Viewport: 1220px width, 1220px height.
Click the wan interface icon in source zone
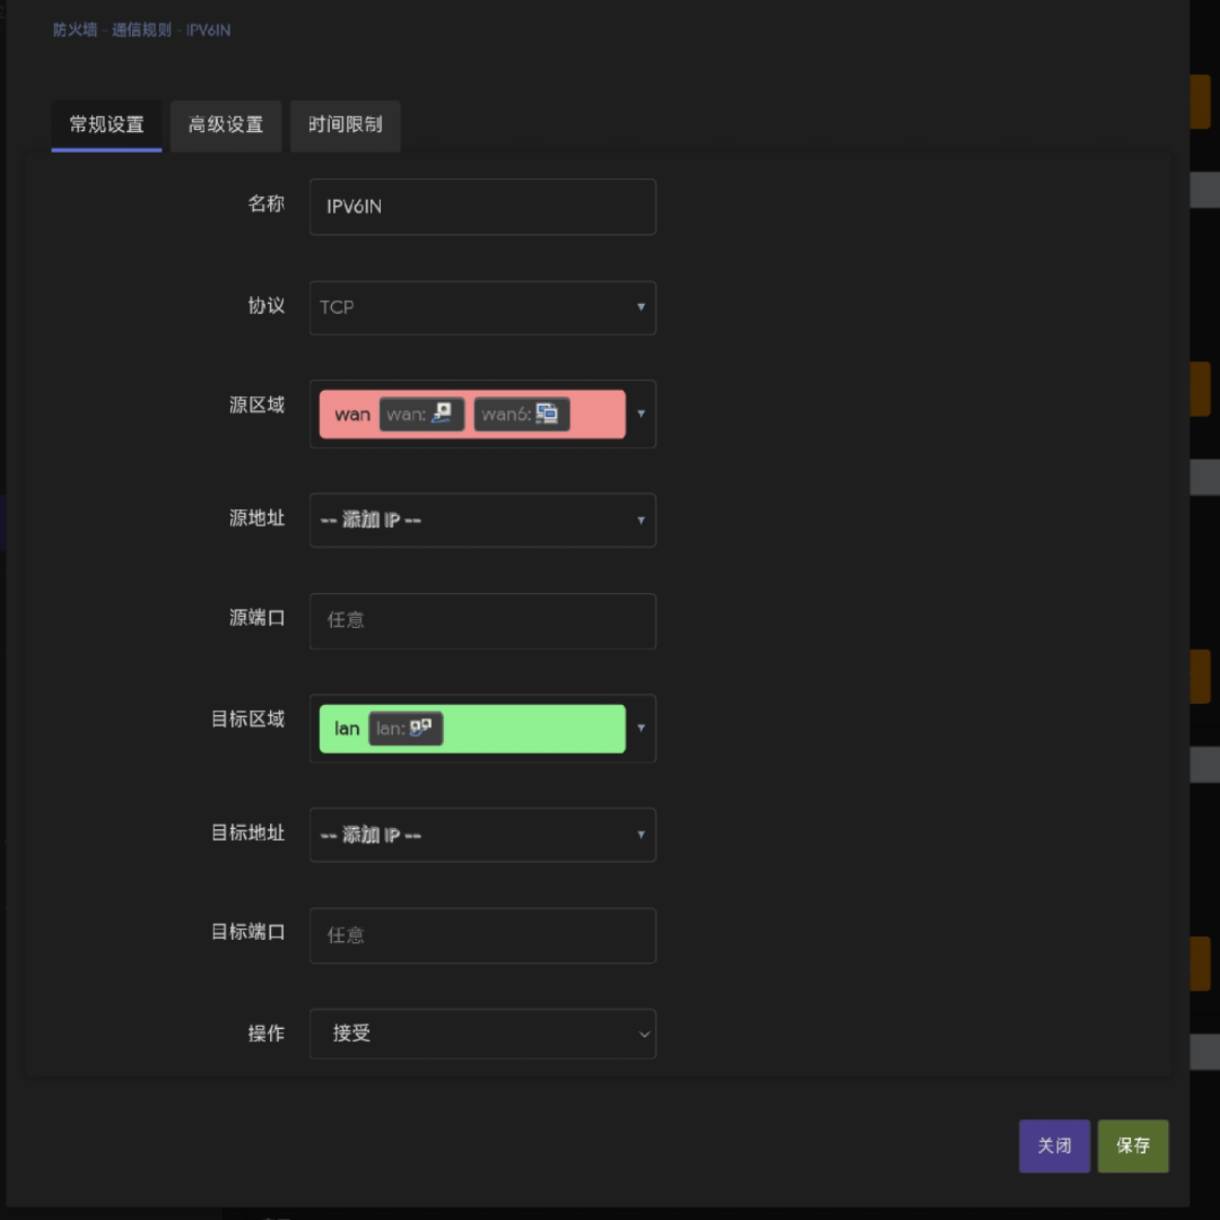(442, 413)
